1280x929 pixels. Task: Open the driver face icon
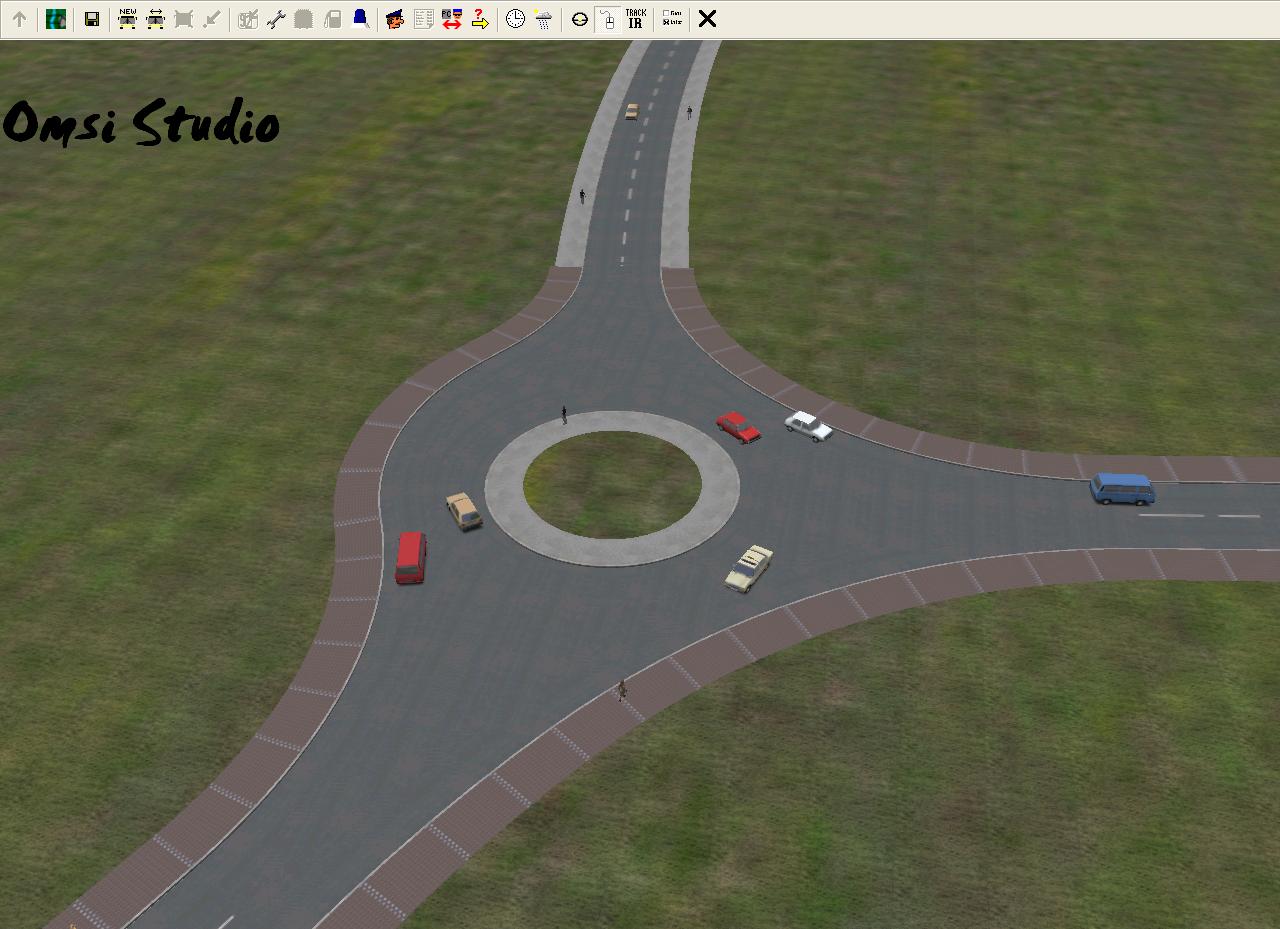point(395,19)
